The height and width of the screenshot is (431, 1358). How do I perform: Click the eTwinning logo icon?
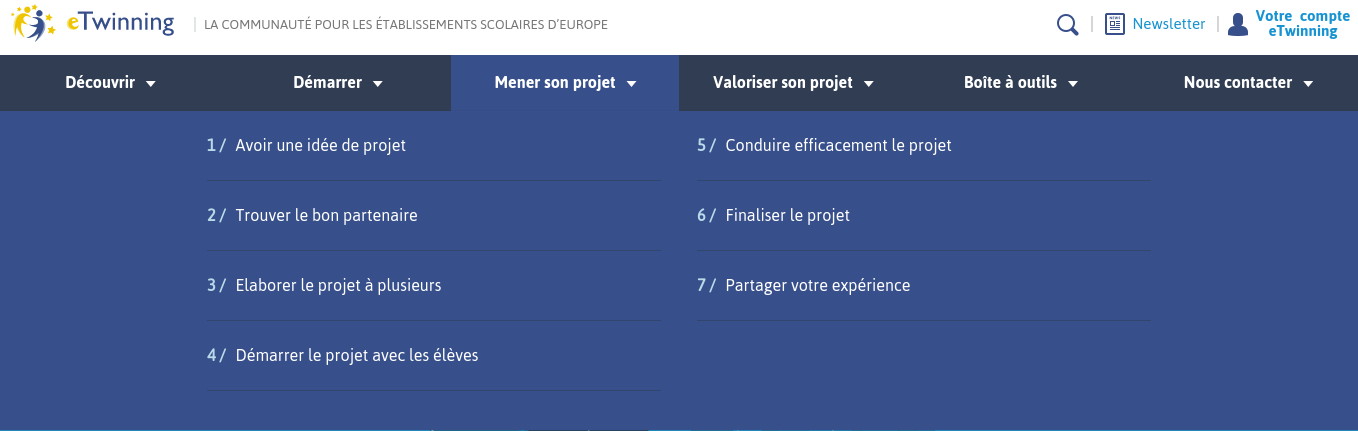34,23
